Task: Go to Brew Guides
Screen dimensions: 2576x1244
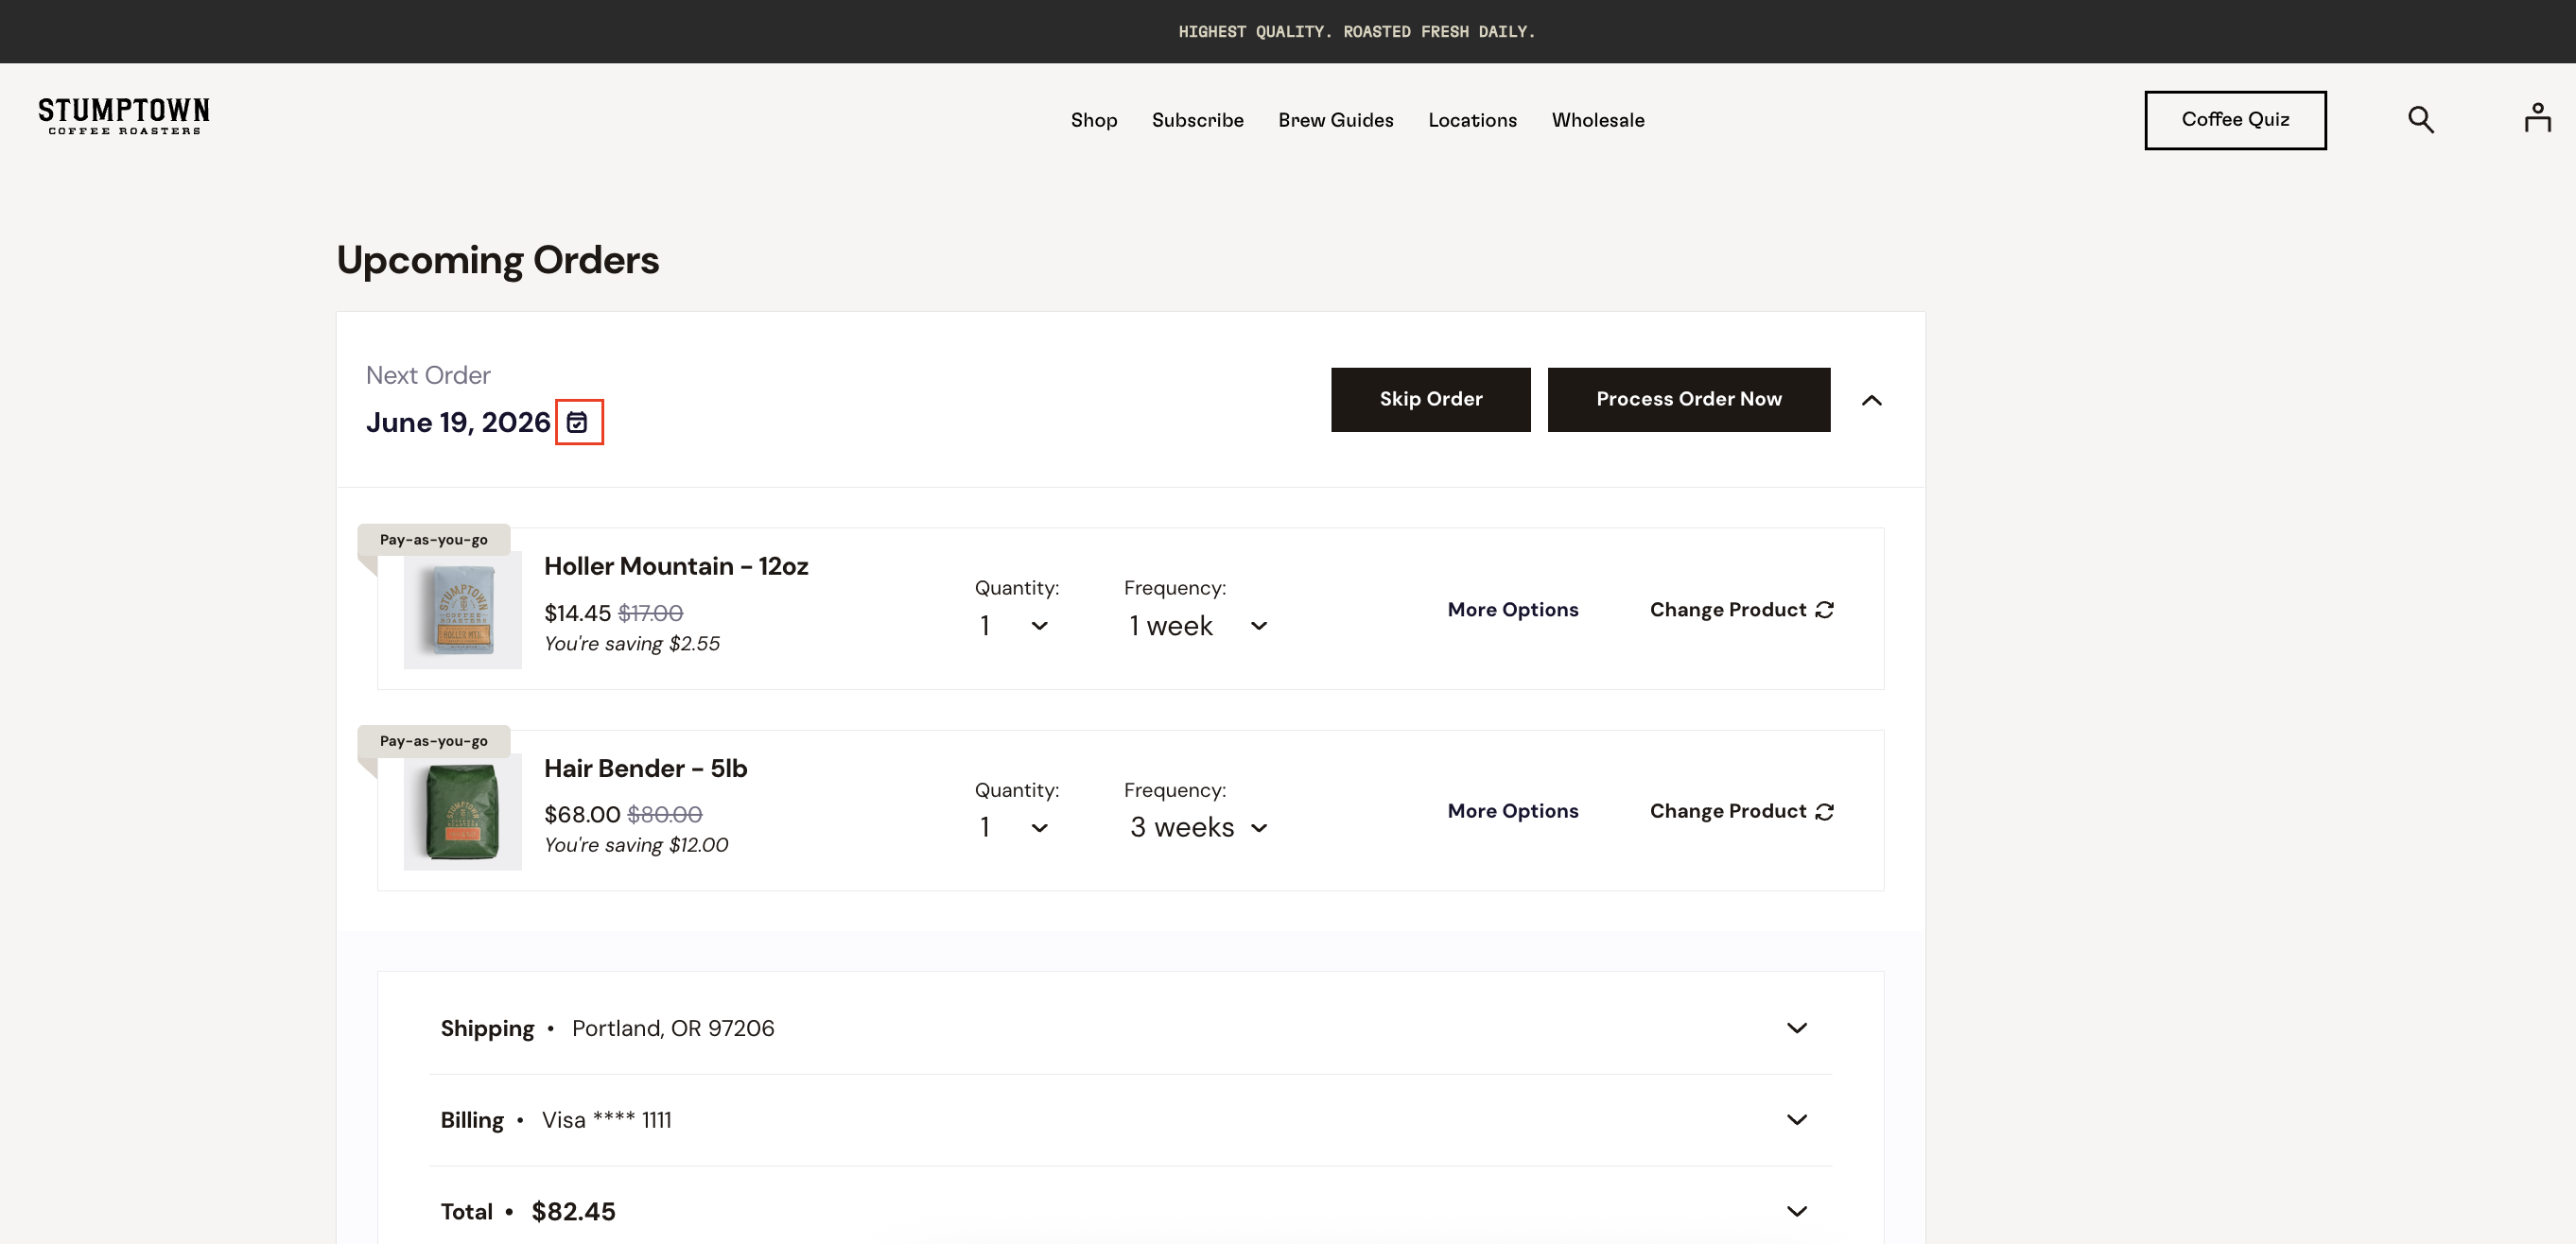Action: (1335, 120)
